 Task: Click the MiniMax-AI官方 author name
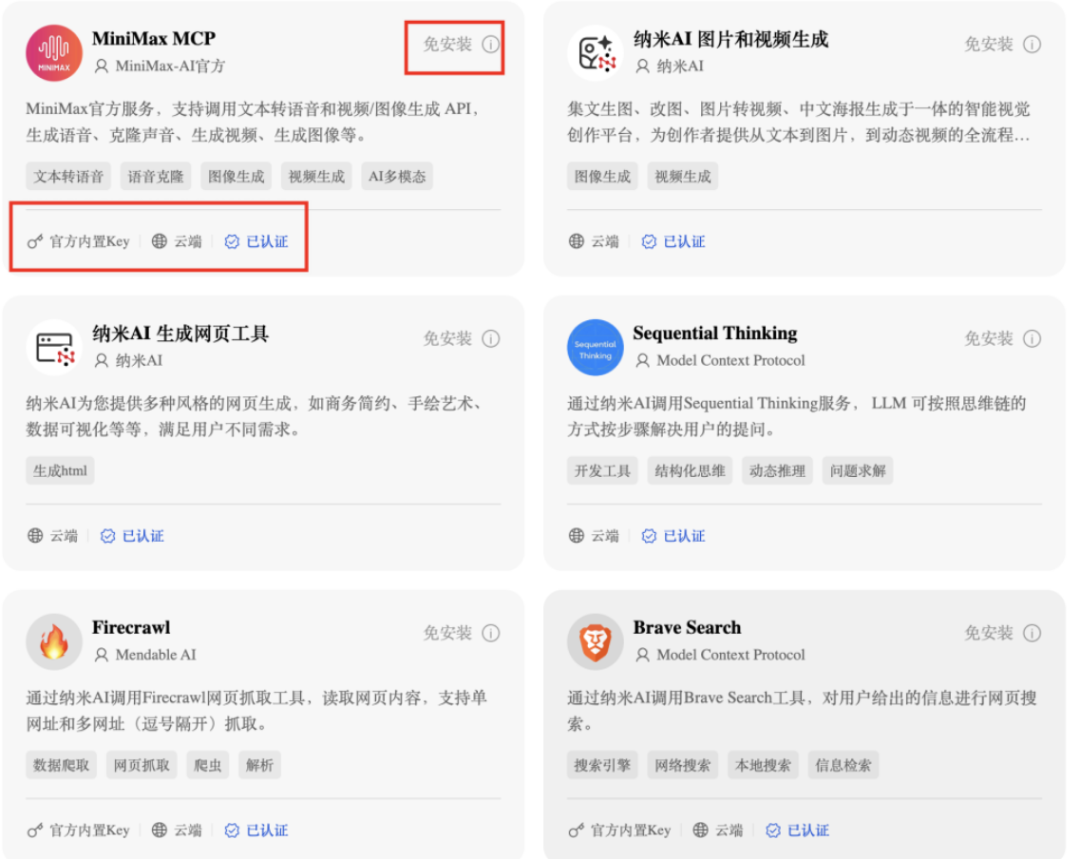[170, 66]
